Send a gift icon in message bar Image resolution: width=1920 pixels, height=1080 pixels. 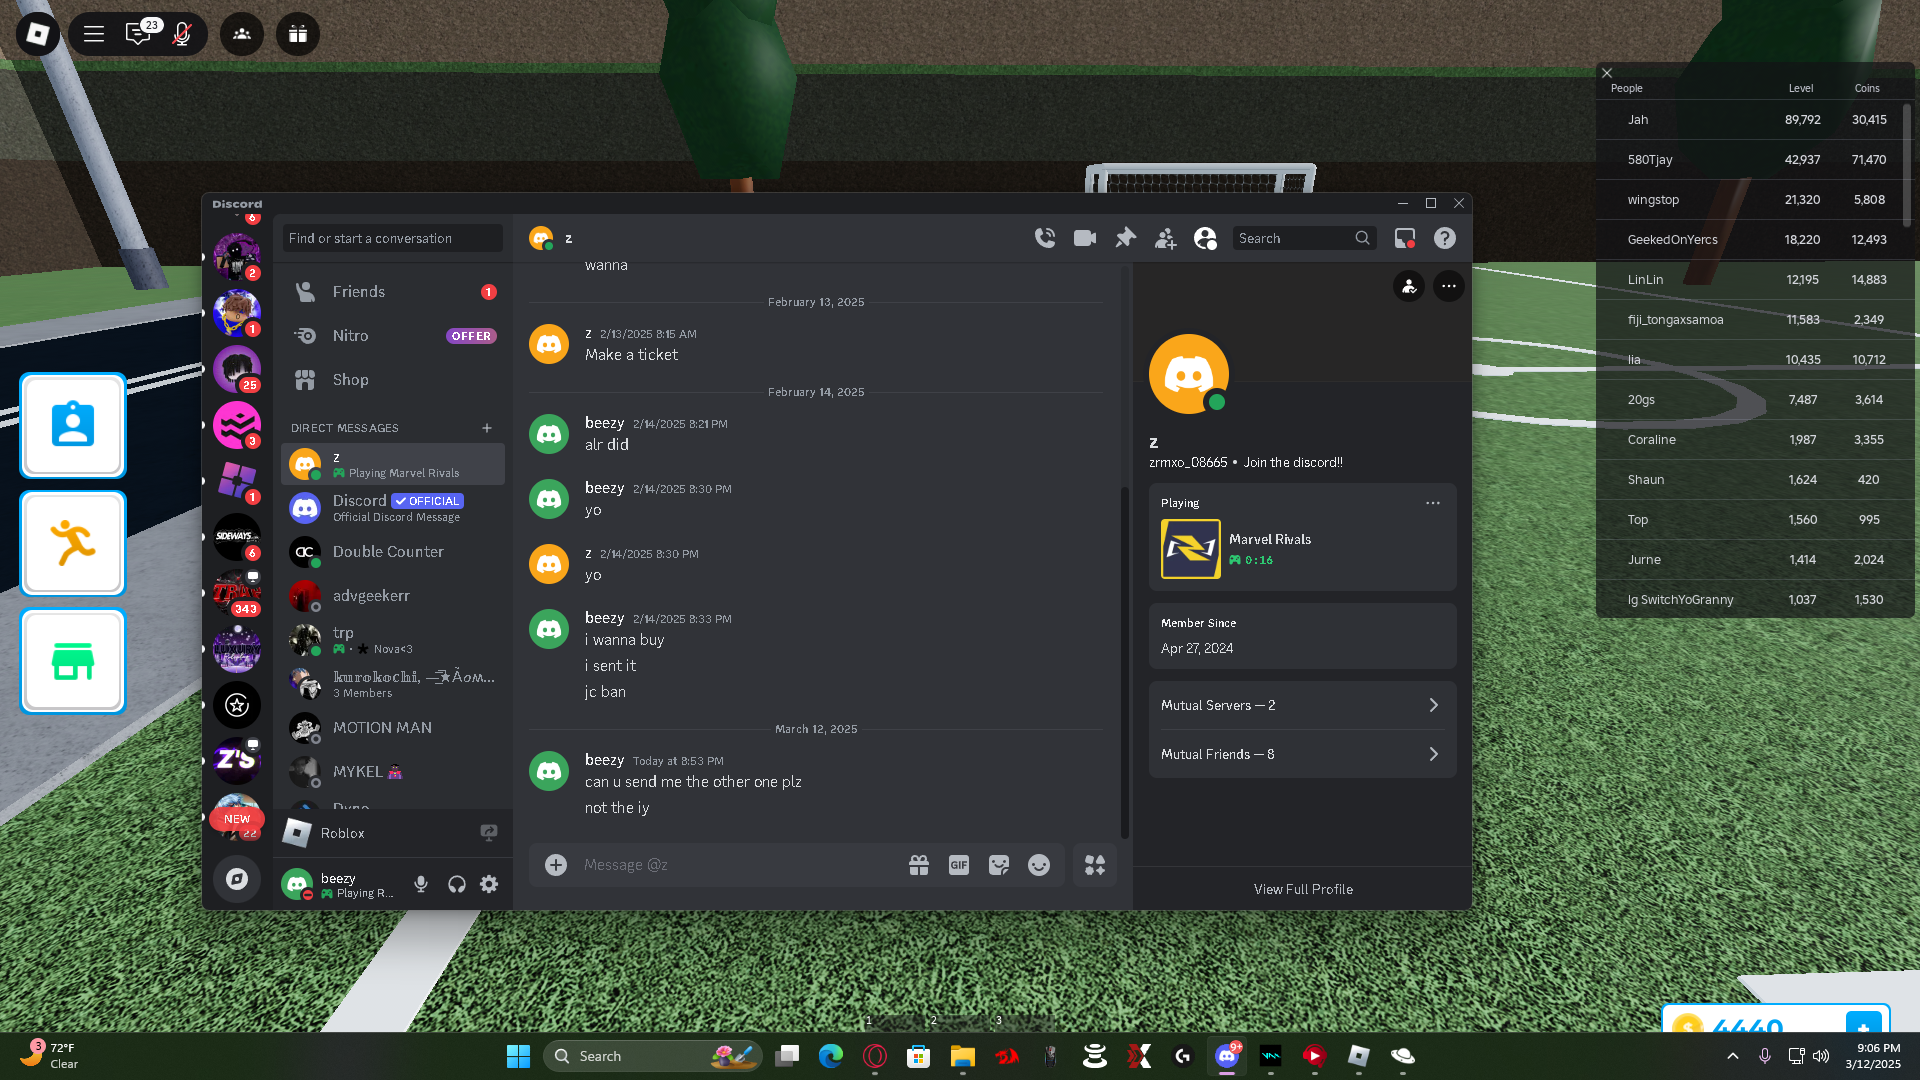pos(919,865)
